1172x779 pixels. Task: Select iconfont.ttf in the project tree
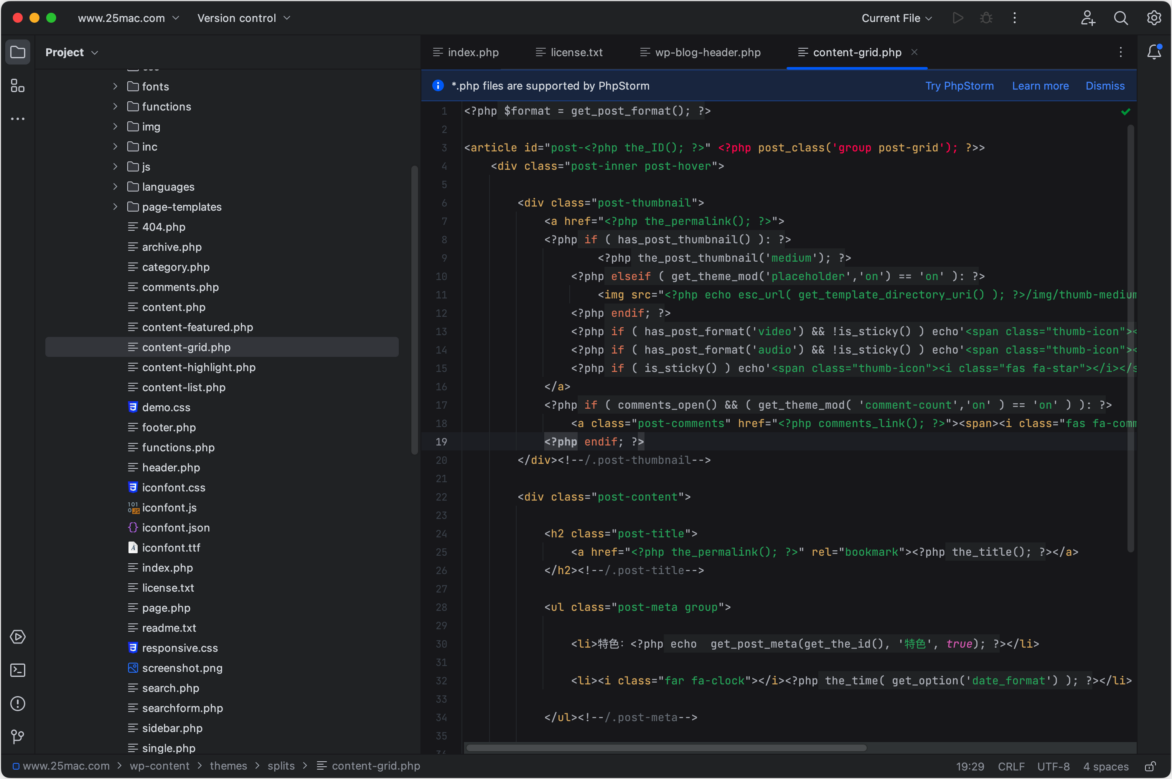coord(171,548)
